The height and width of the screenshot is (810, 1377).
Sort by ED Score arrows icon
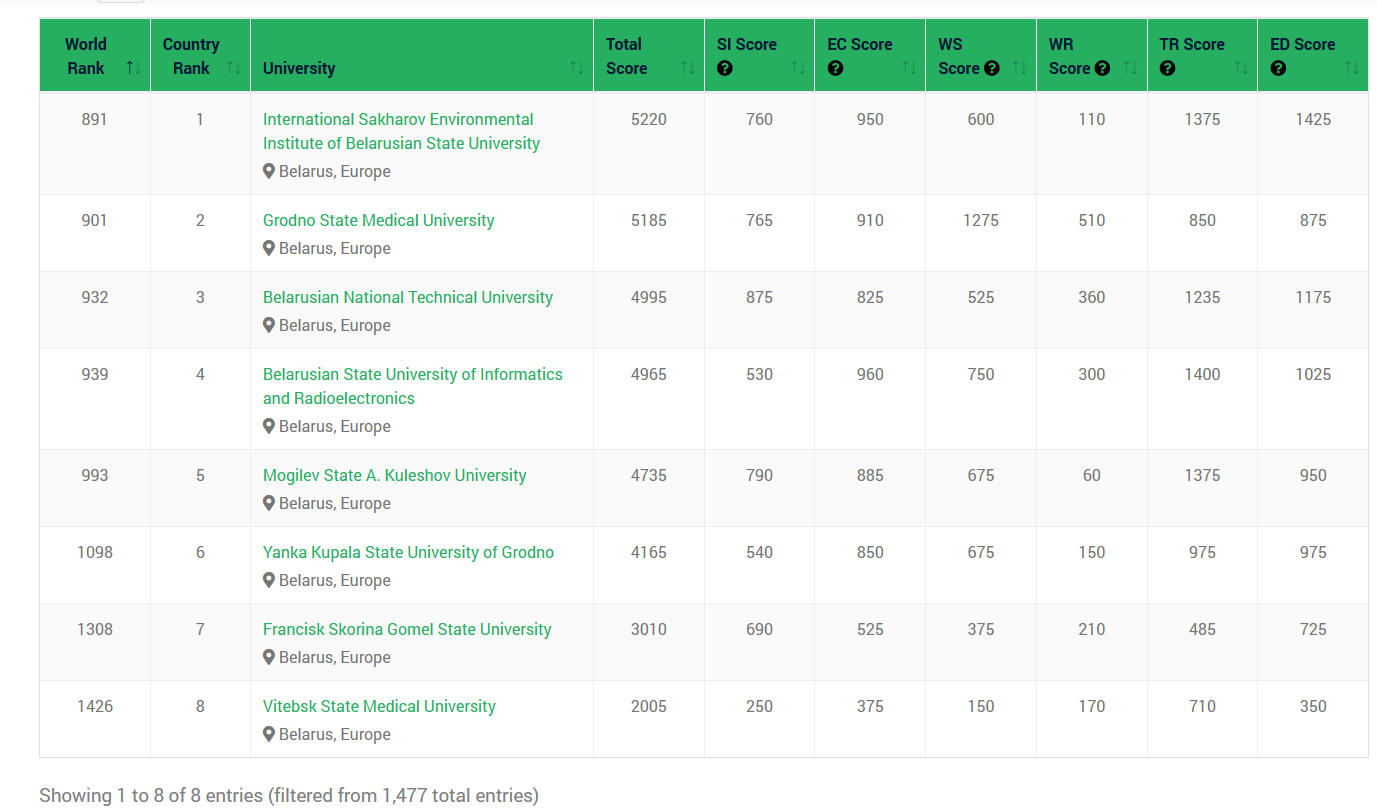click(1352, 68)
